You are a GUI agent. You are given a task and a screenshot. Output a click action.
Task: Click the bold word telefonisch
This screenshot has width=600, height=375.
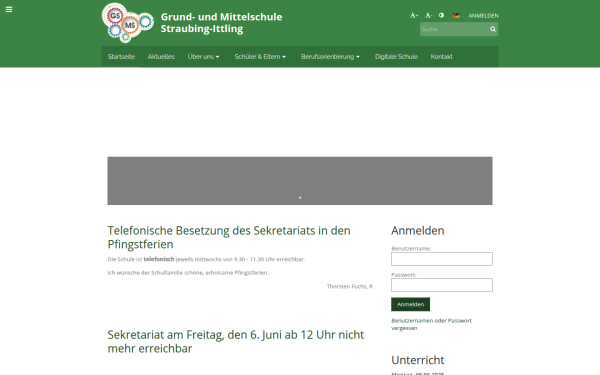click(x=159, y=259)
